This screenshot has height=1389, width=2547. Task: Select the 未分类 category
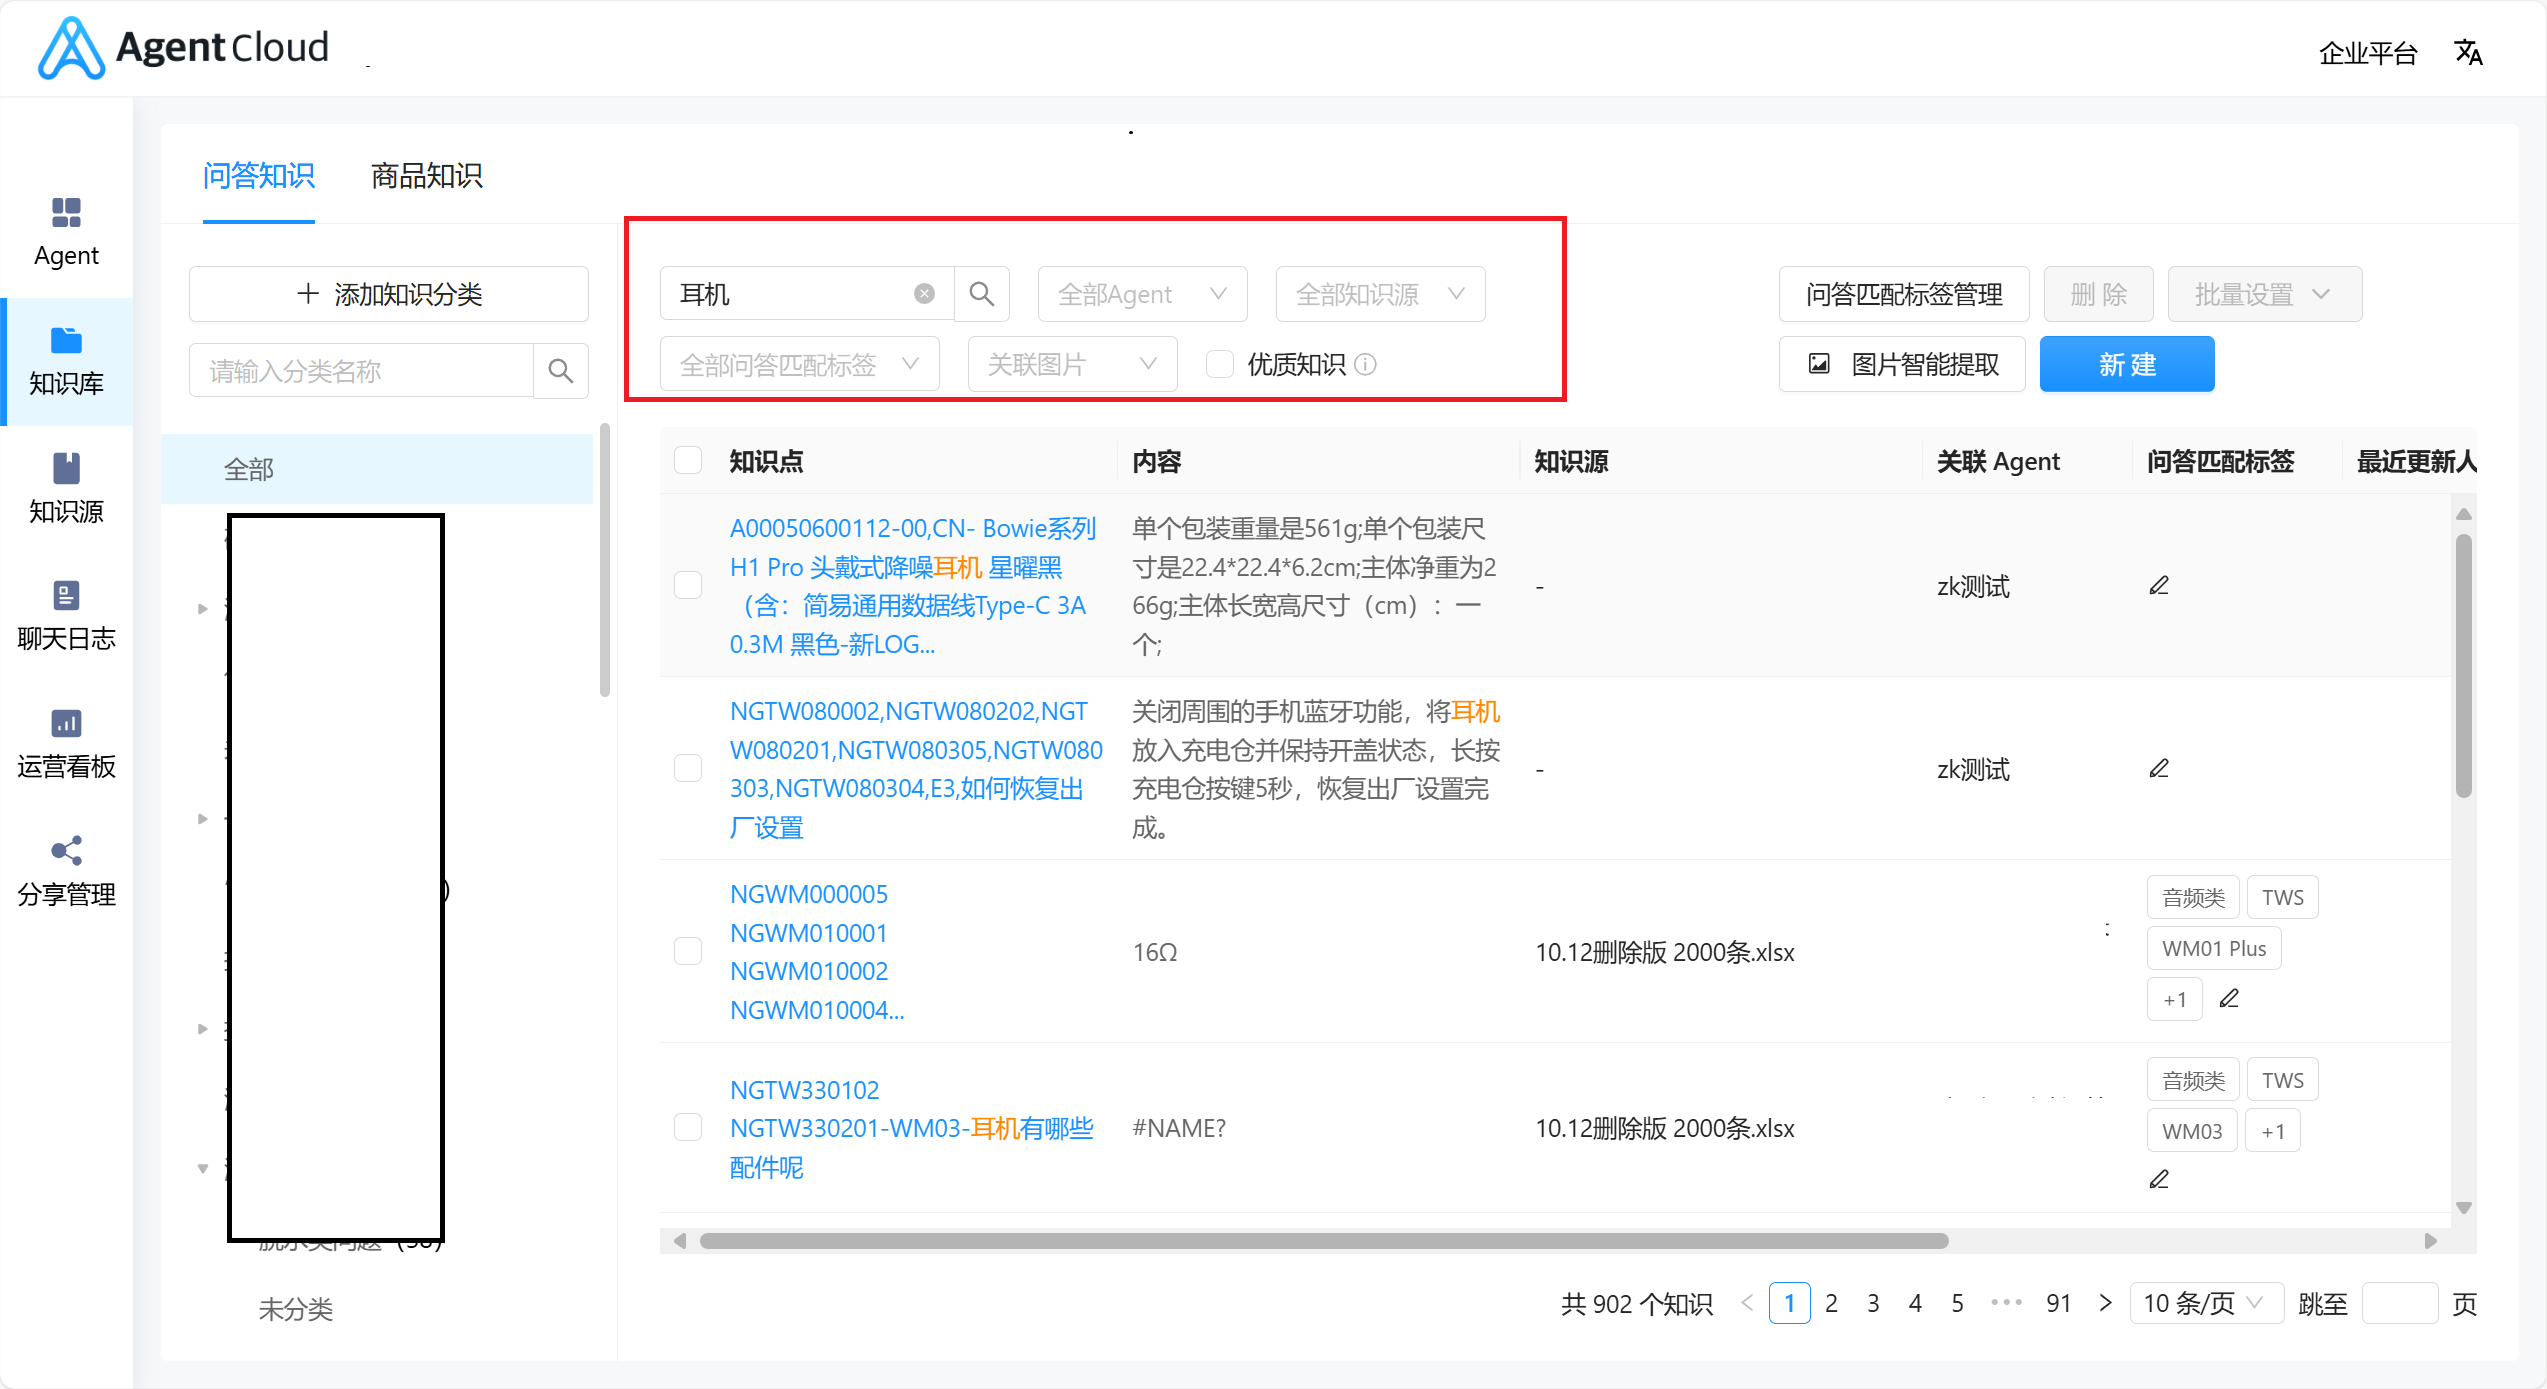296,1309
